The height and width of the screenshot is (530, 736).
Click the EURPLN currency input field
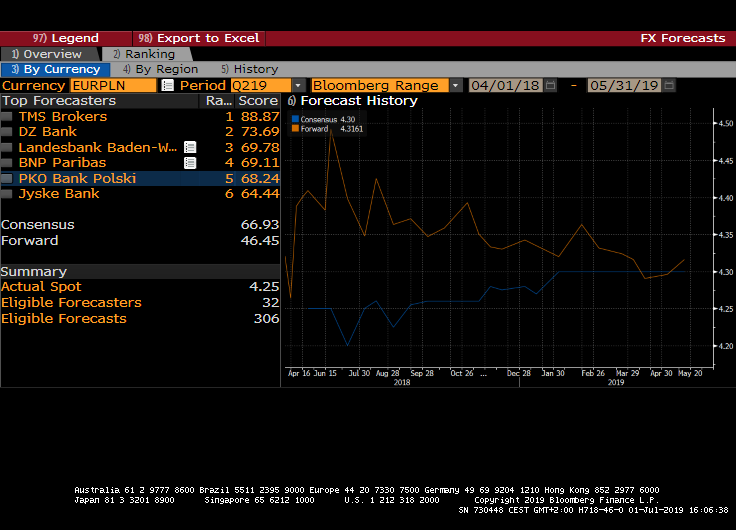click(112, 85)
